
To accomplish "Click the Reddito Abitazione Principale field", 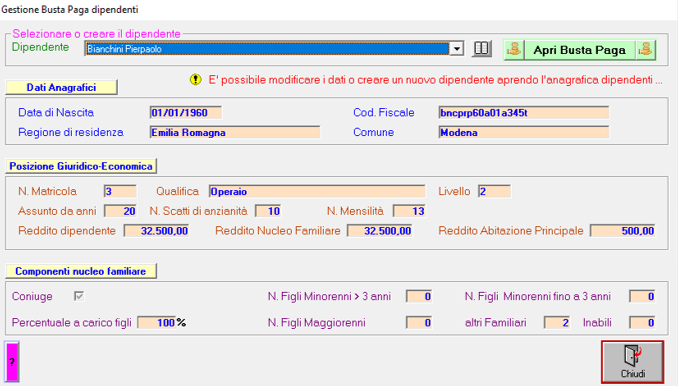I will pos(623,231).
